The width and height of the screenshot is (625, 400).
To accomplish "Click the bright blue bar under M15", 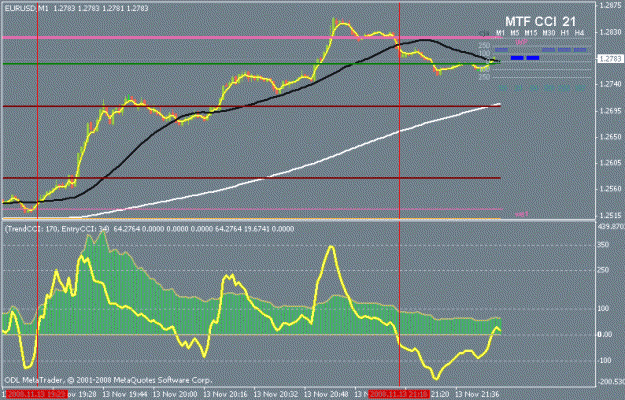I will click(x=533, y=58).
